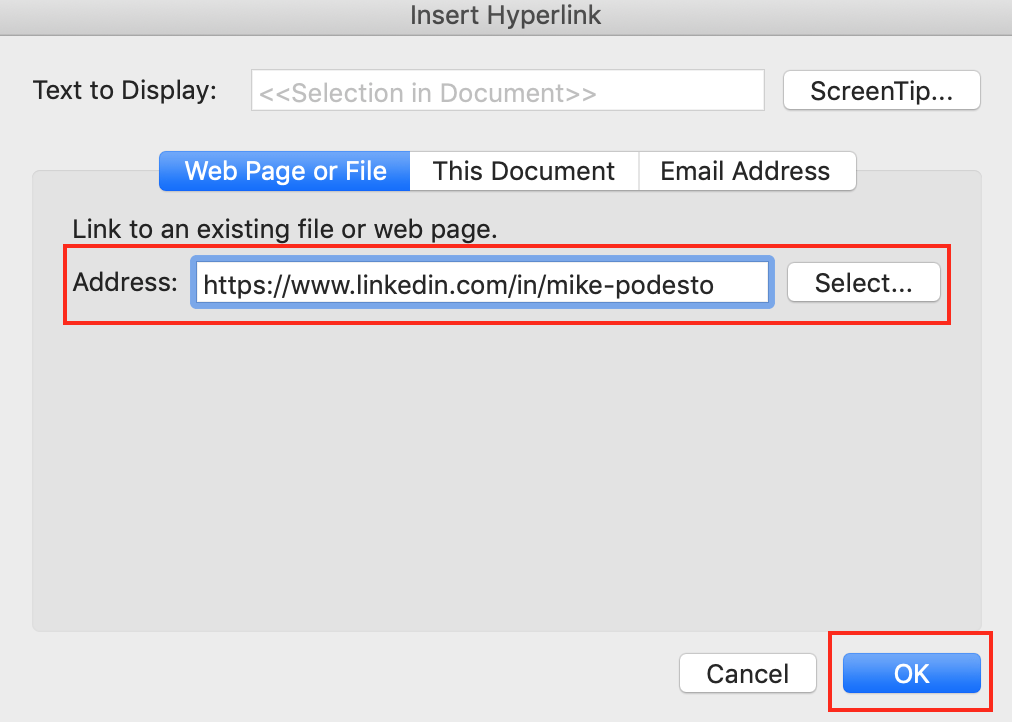1012x722 pixels.
Task: Click the '<<Selection in Document>>' placeholder text
Action: [x=427, y=93]
